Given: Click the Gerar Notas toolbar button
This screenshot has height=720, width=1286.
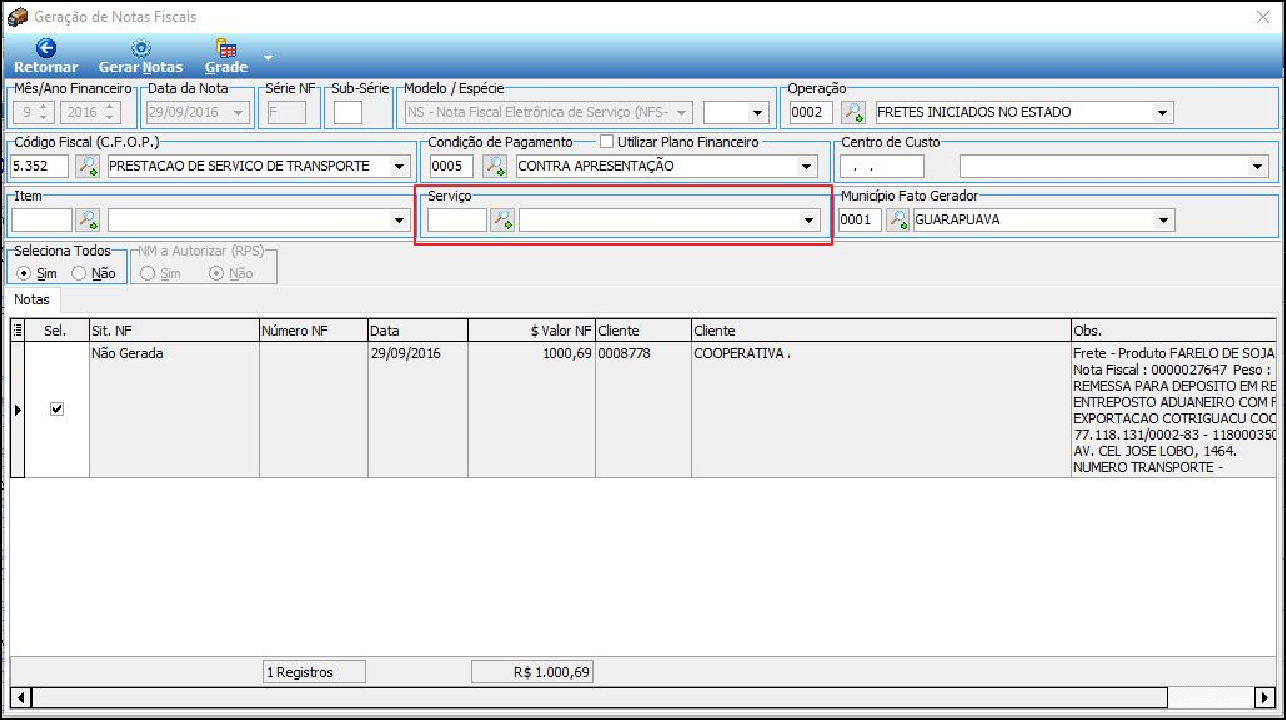Looking at the screenshot, I should pyautogui.click(x=141, y=56).
